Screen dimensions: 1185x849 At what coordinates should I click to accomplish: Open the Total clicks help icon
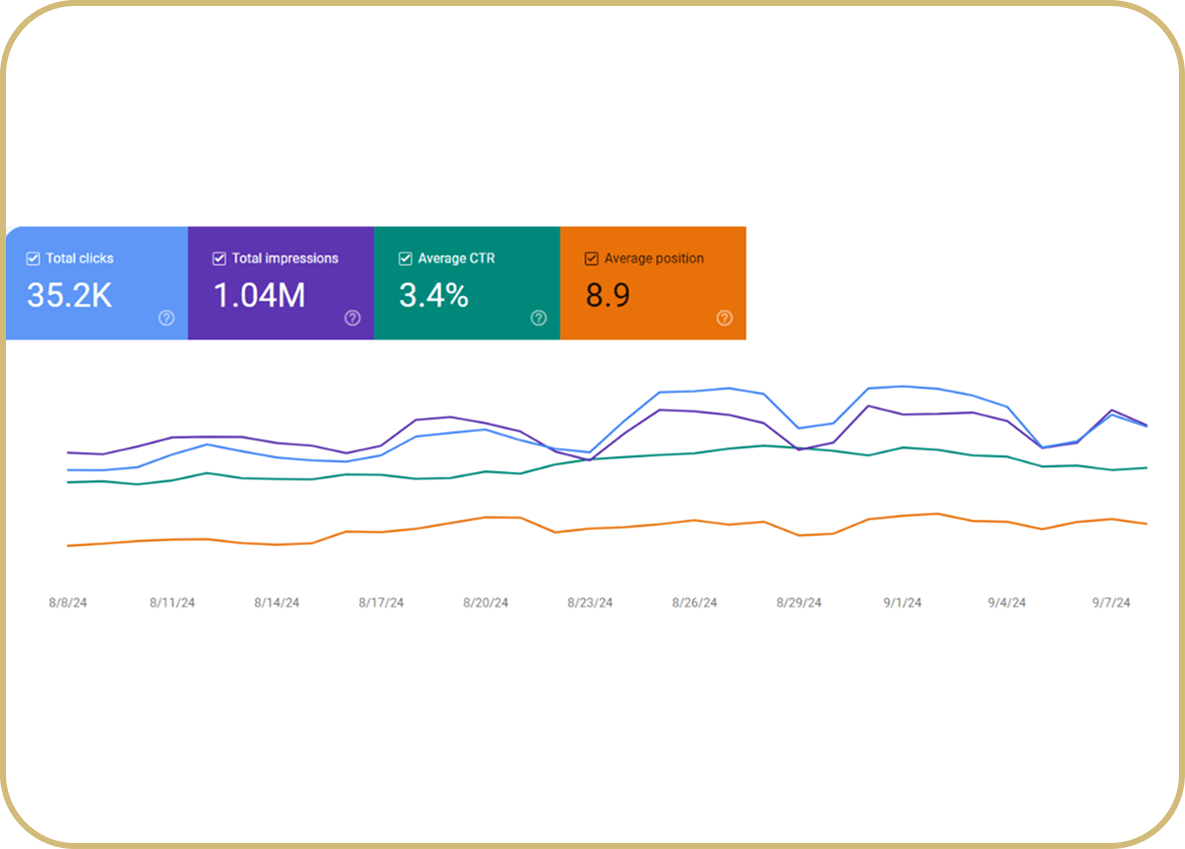pos(166,318)
